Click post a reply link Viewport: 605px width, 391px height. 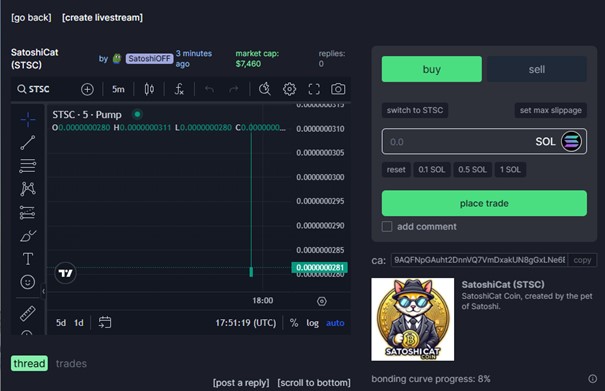coord(241,383)
